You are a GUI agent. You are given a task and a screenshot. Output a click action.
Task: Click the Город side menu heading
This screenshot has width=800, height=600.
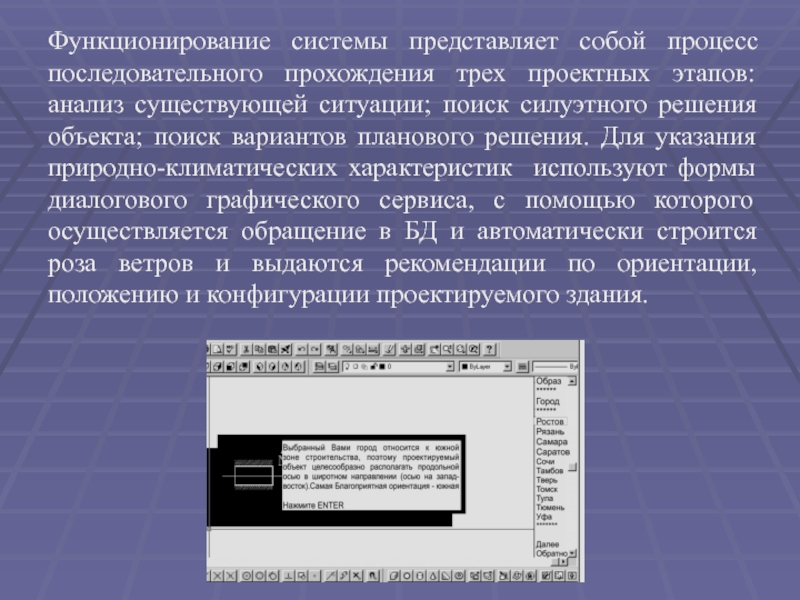coord(547,402)
